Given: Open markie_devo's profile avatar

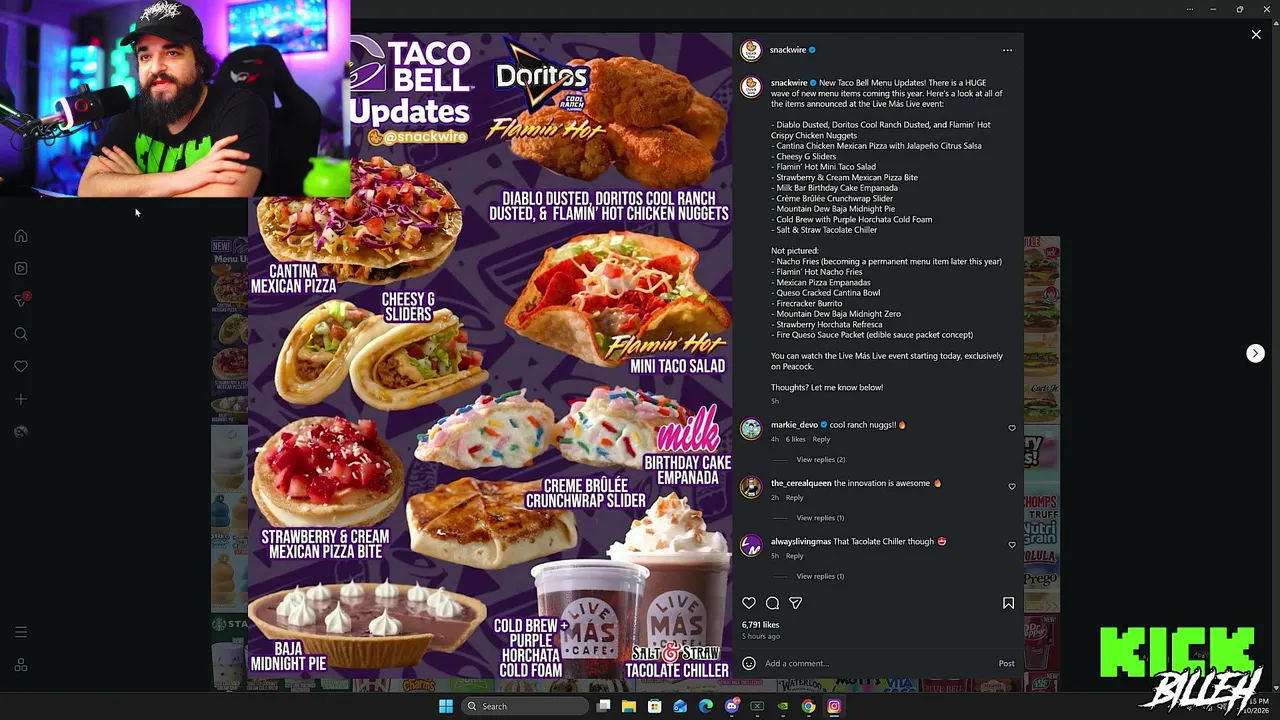Looking at the screenshot, I should (750, 429).
